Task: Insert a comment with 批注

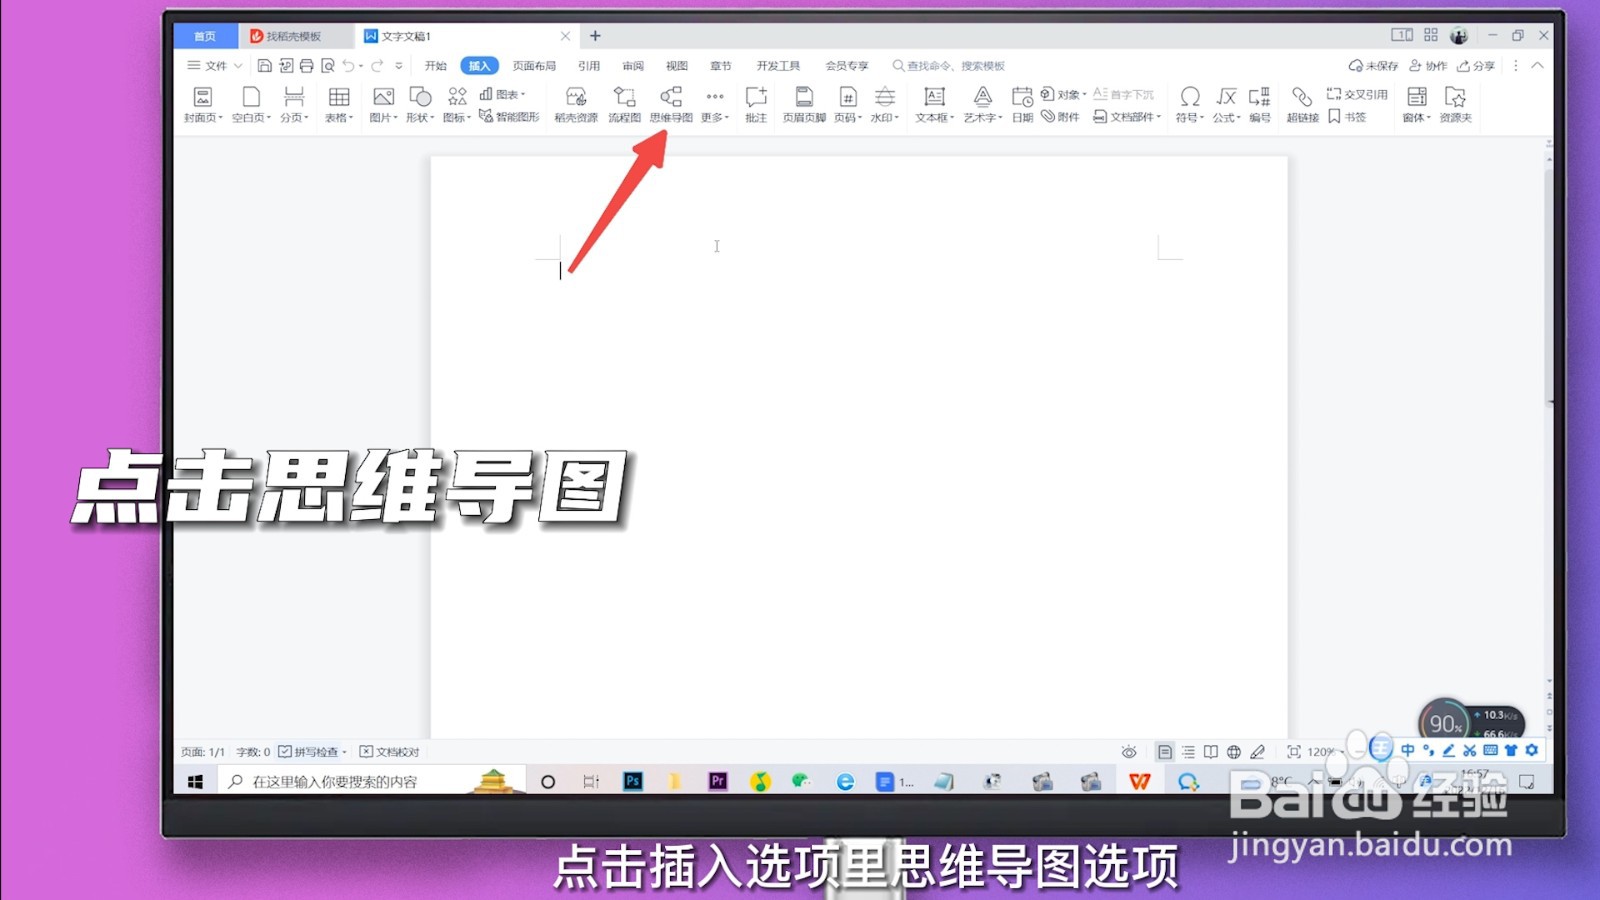Action: click(x=756, y=104)
